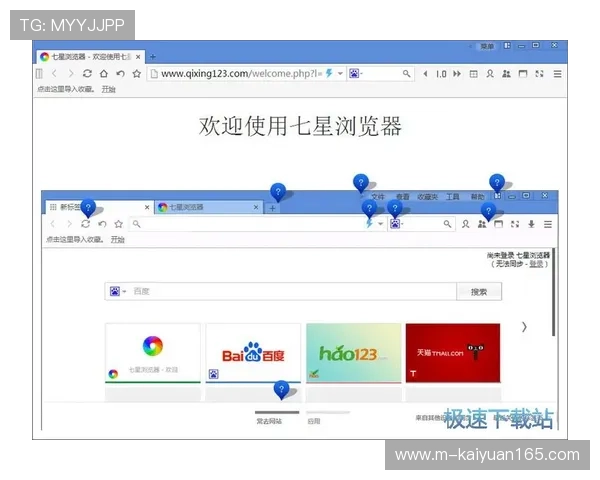Expand the dropdown arrow beside demo lightning icon

point(381,224)
